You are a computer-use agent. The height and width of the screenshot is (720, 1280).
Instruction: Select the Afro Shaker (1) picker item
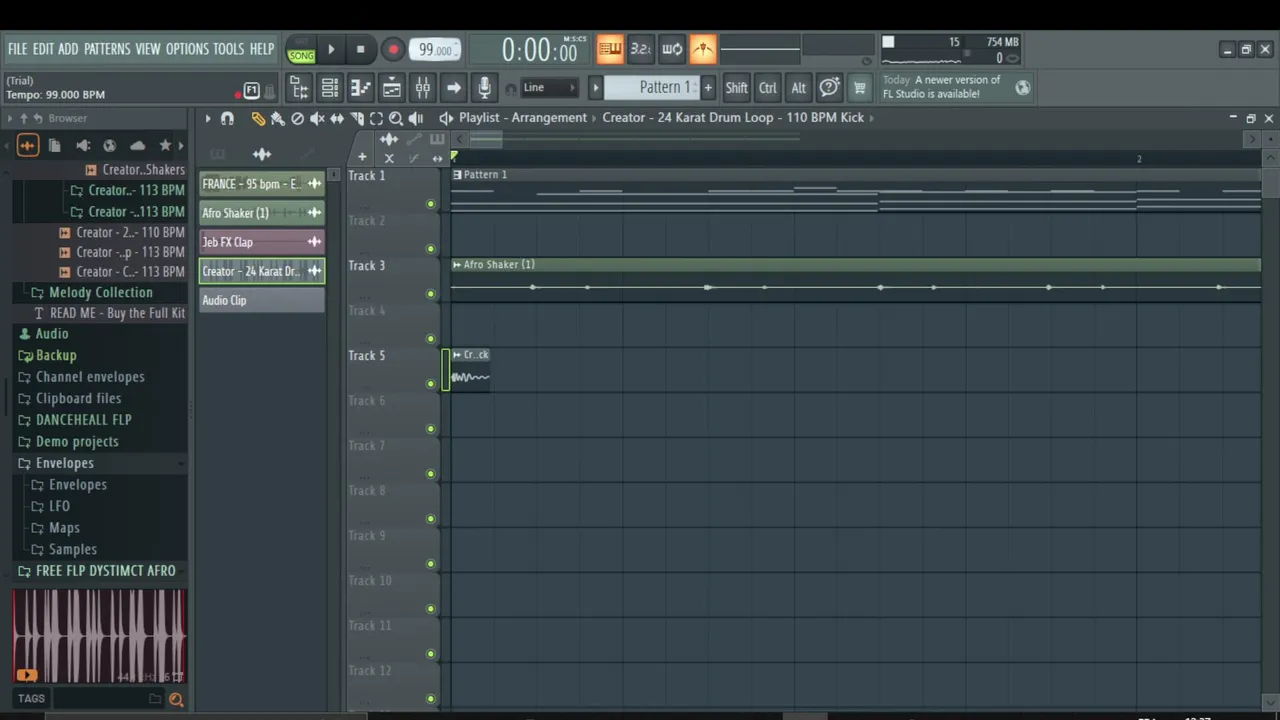(262, 213)
